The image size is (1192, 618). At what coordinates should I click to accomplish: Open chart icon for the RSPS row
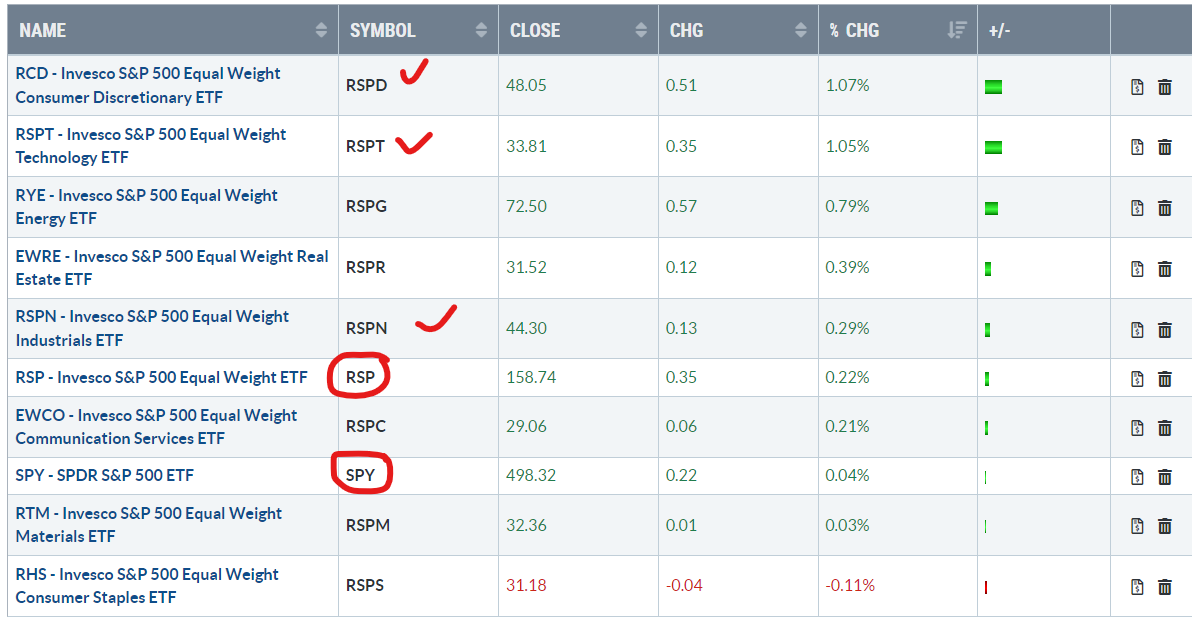pyautogui.click(x=1137, y=587)
